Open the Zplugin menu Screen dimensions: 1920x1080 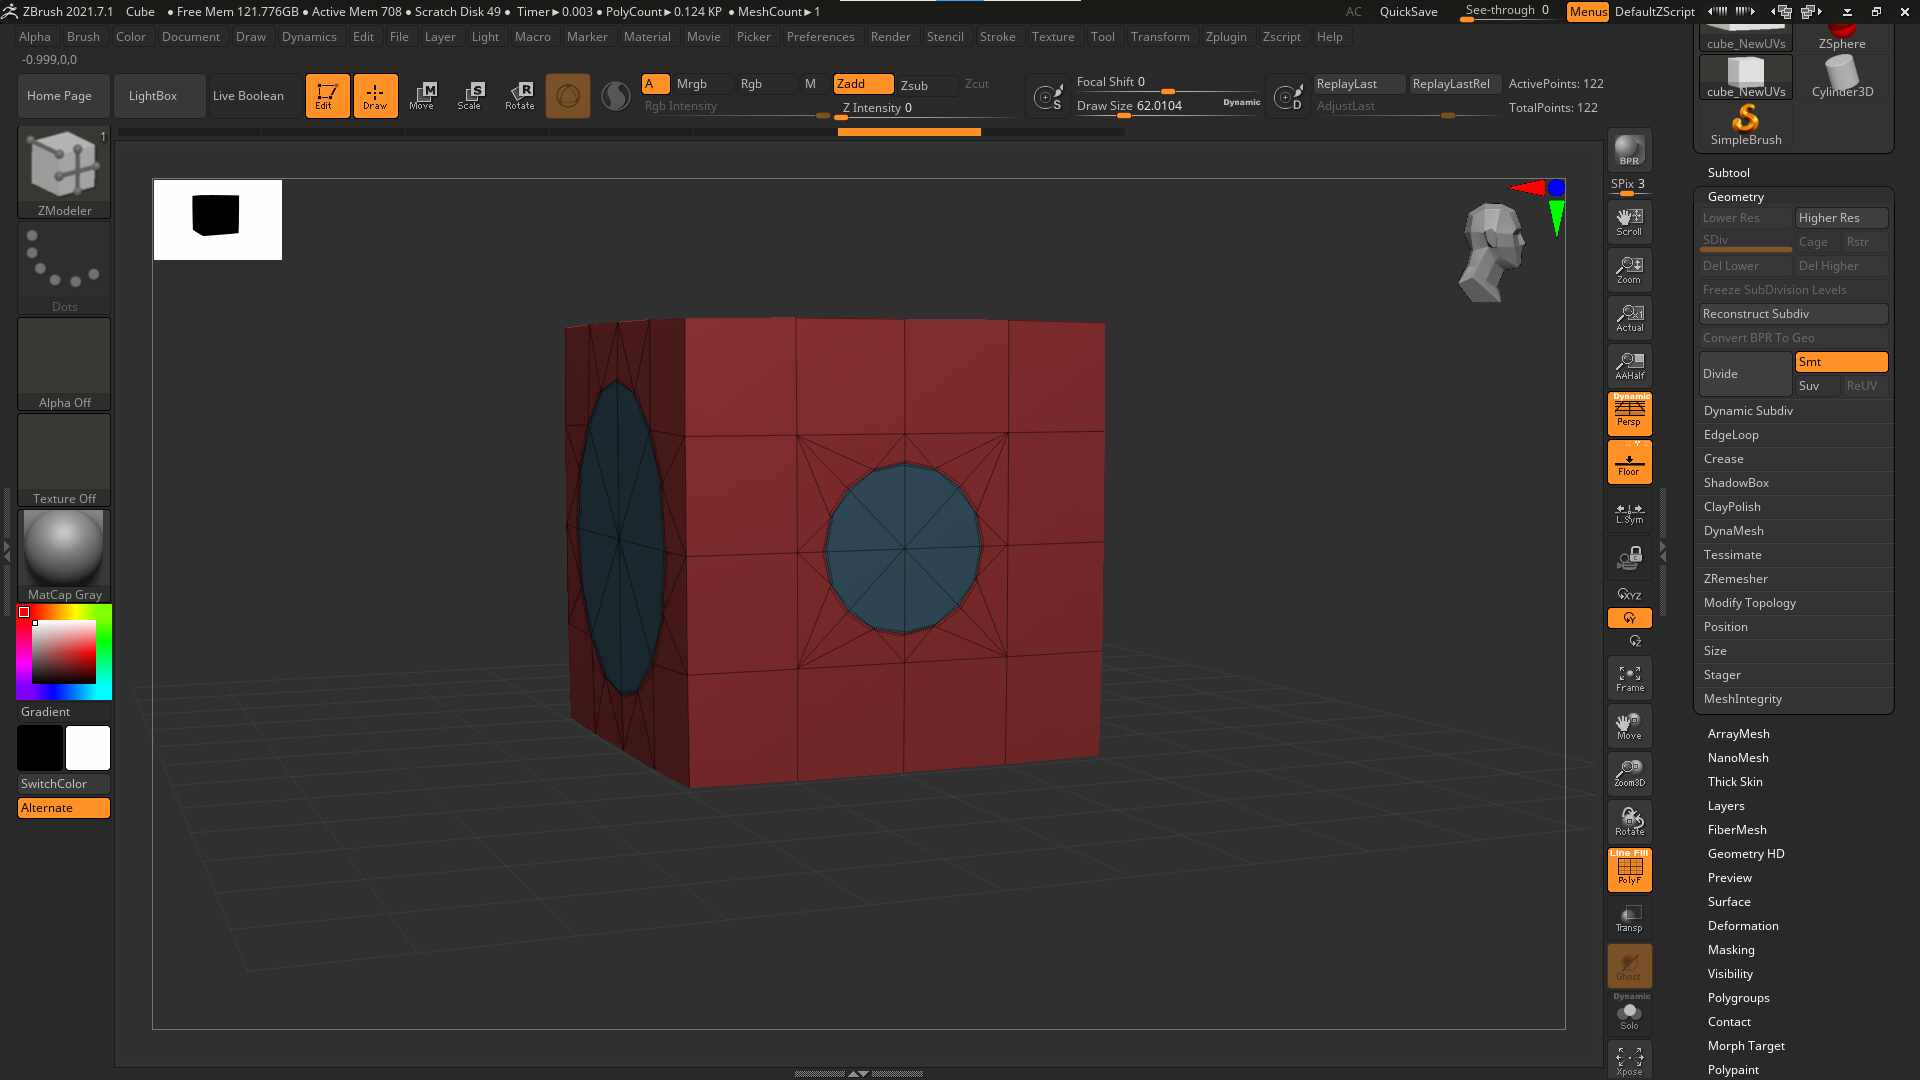pos(1226,37)
